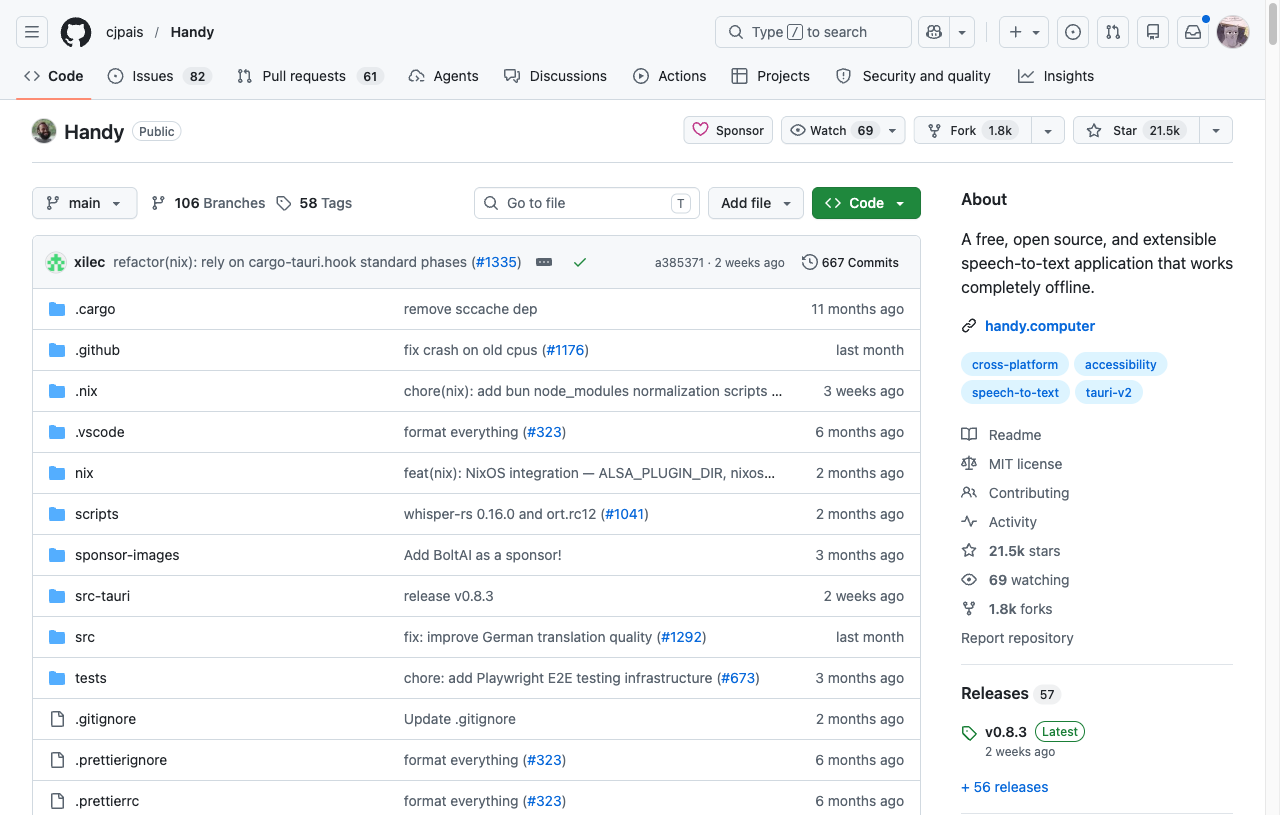Viewport: 1280px width, 815px height.
Task: Open the 106 Branches link
Action: (x=208, y=203)
